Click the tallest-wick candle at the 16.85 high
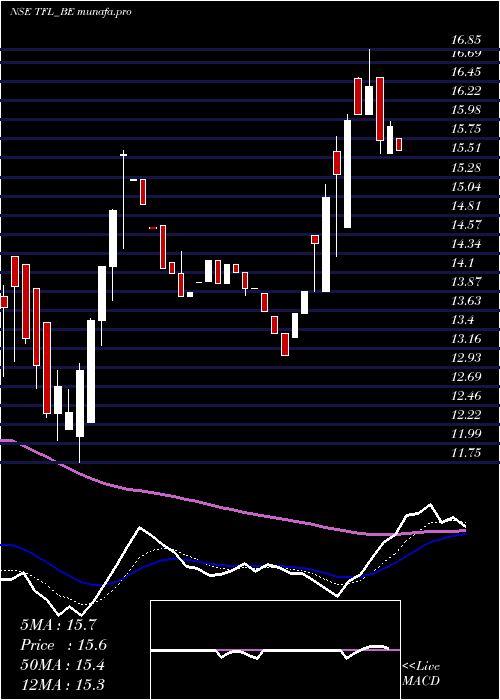 coord(369,82)
